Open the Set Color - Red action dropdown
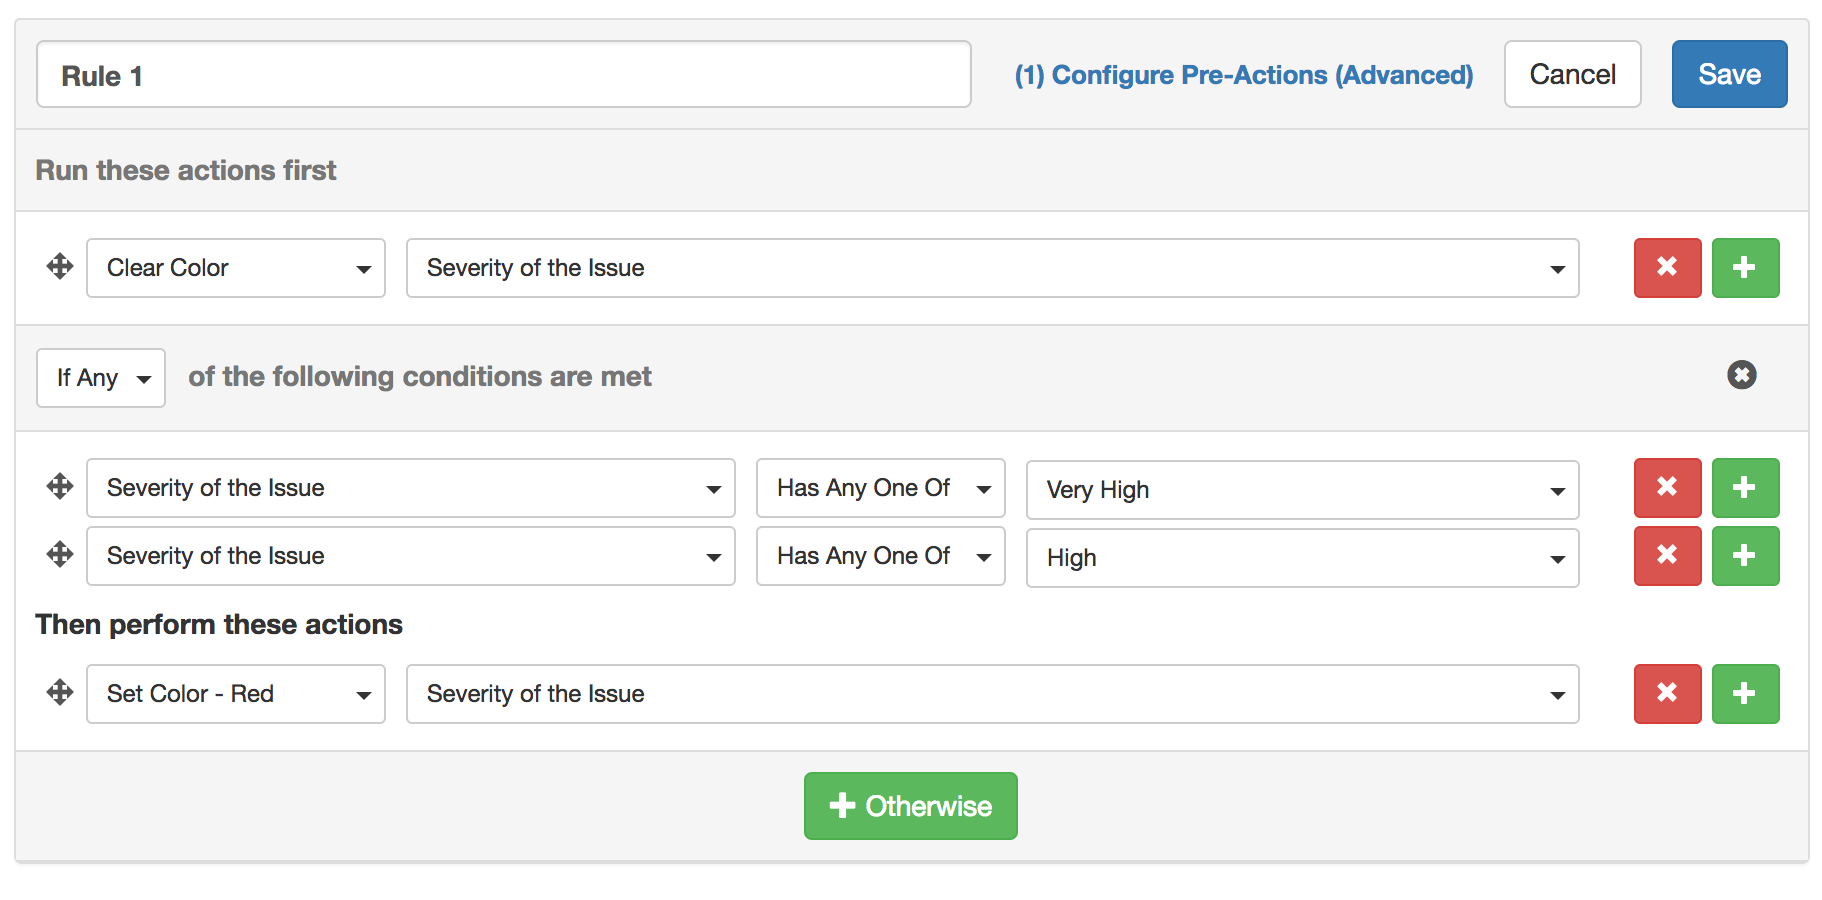 click(x=236, y=694)
